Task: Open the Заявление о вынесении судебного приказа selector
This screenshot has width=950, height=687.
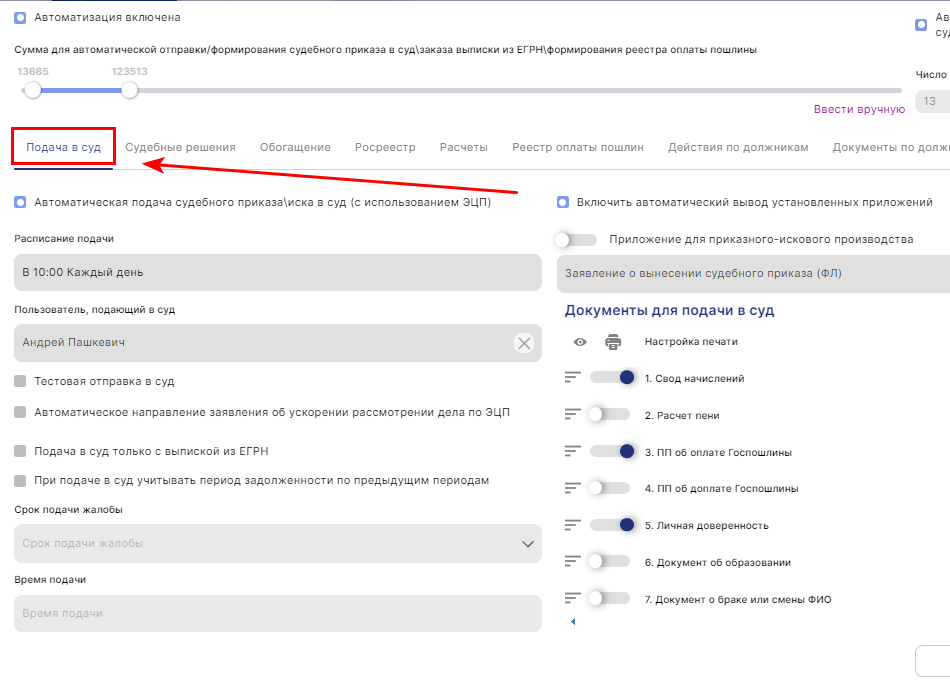Action: [752, 273]
